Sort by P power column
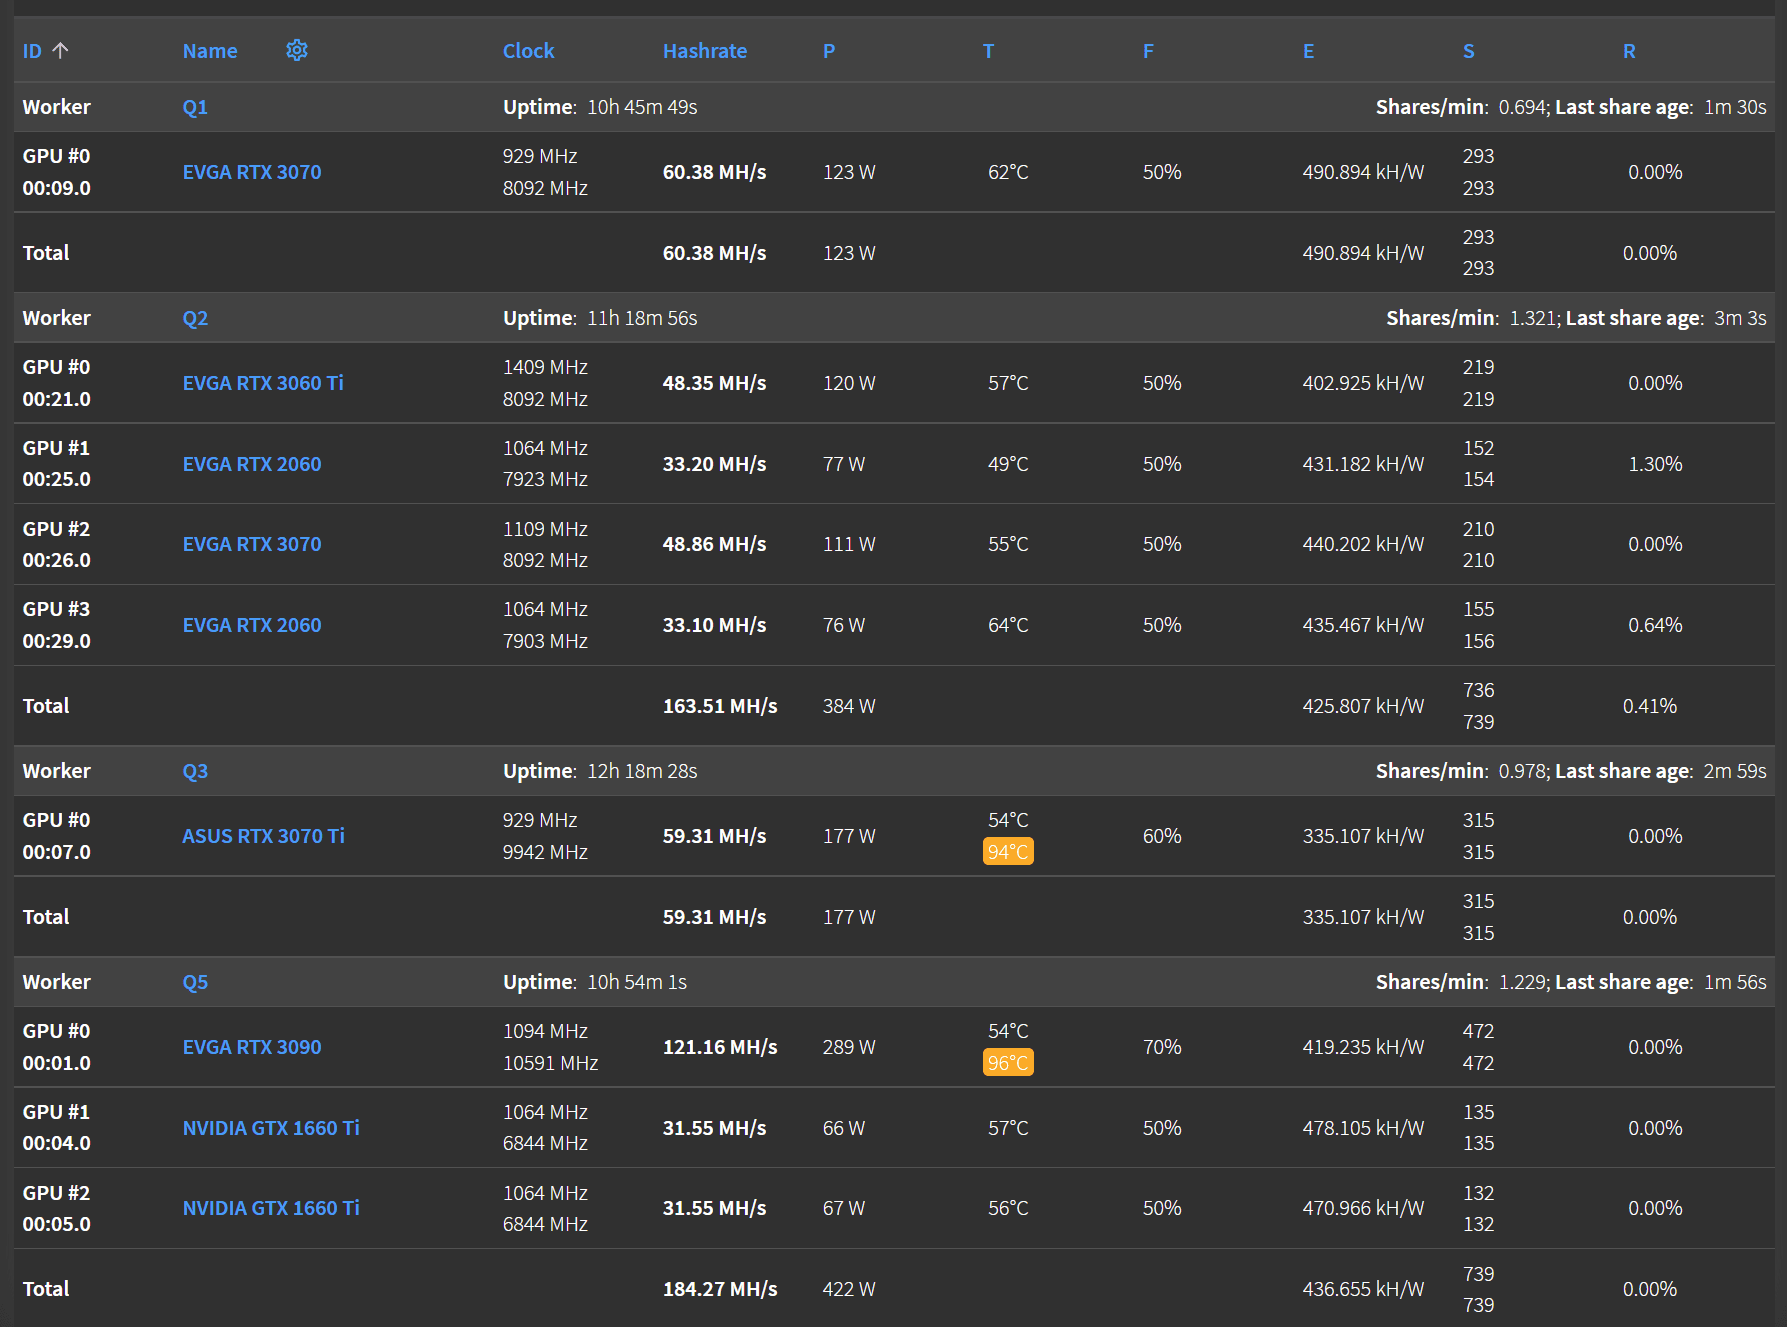 pos(829,51)
